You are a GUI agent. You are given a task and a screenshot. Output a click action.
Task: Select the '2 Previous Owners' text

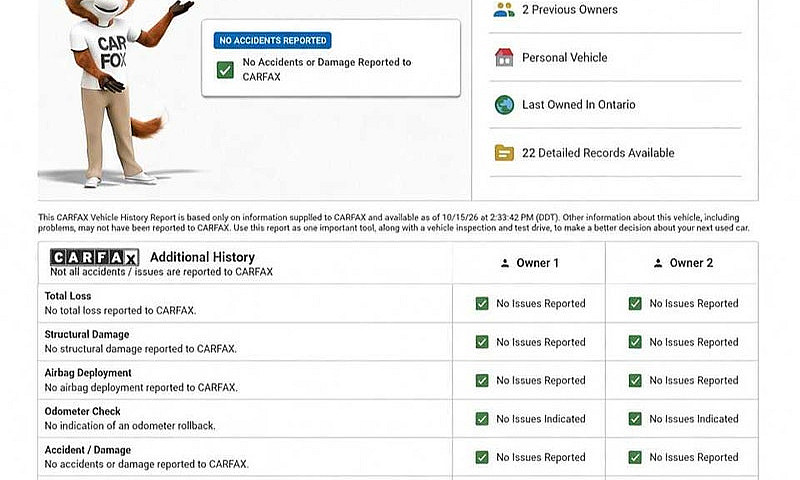(569, 10)
